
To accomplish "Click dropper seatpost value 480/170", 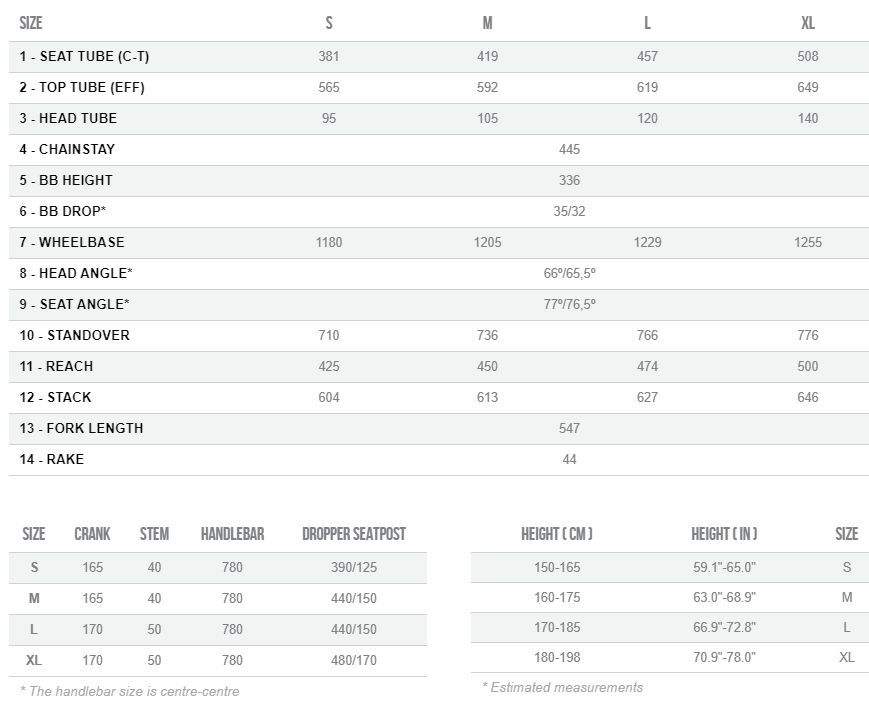I will click(x=354, y=661).
